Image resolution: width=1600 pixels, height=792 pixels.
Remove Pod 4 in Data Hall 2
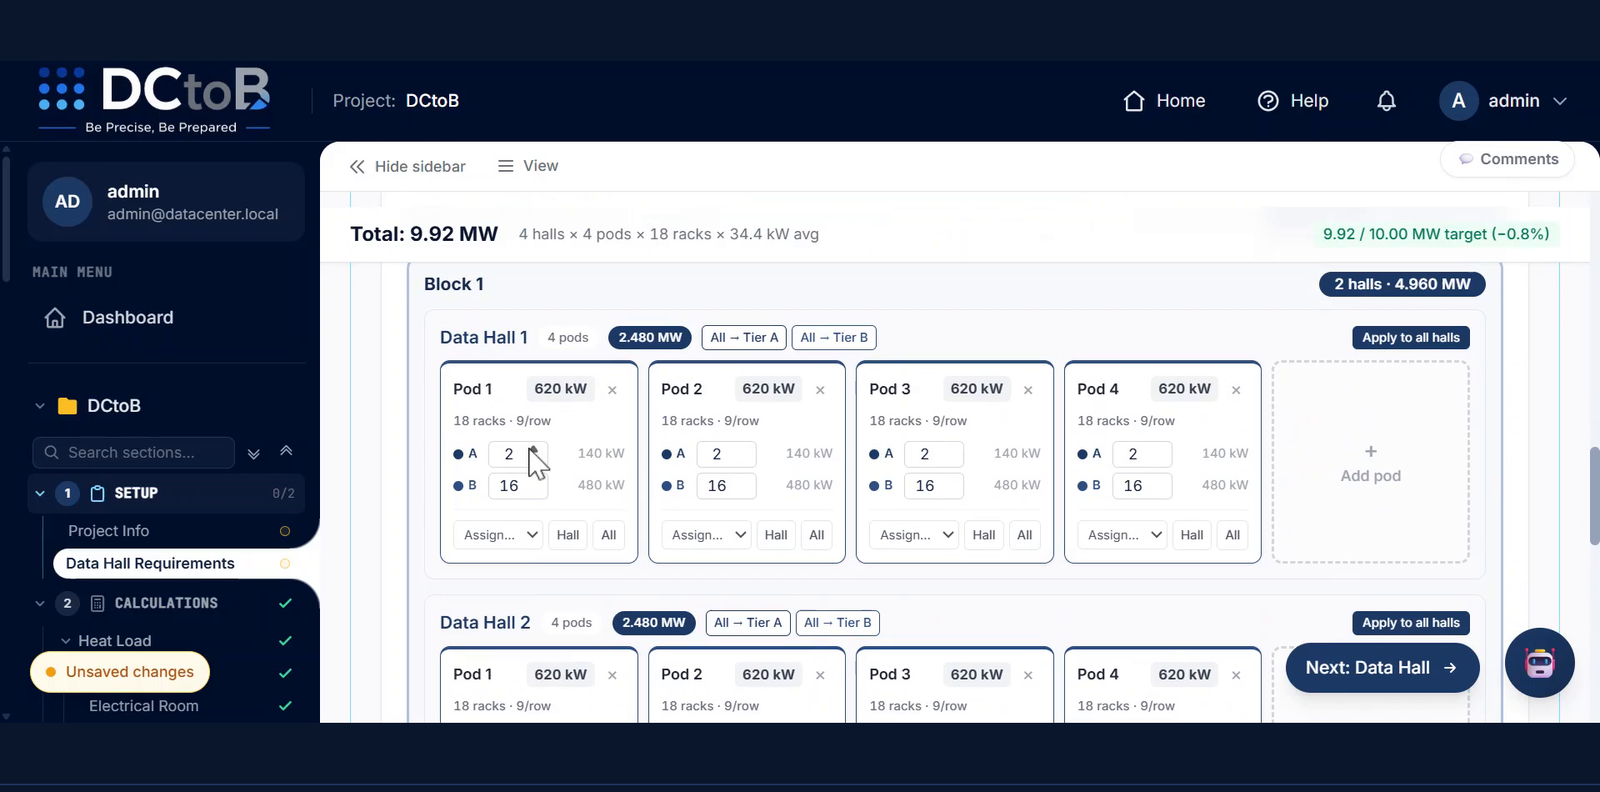click(1236, 675)
